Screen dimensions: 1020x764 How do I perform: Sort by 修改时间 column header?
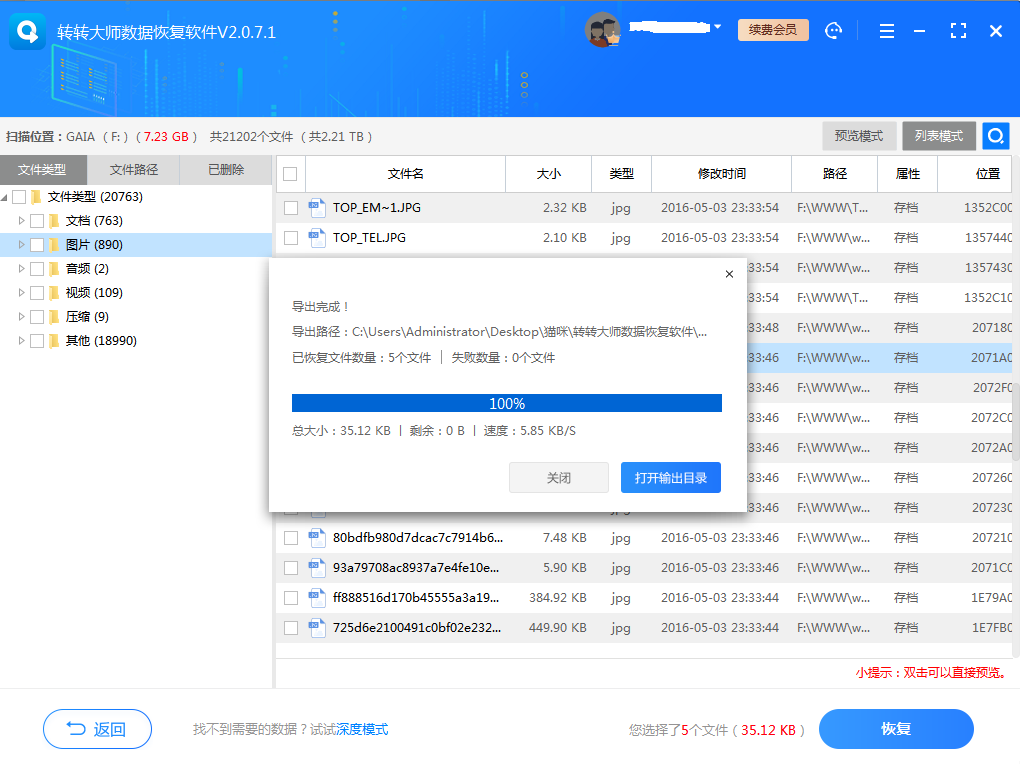pos(721,174)
